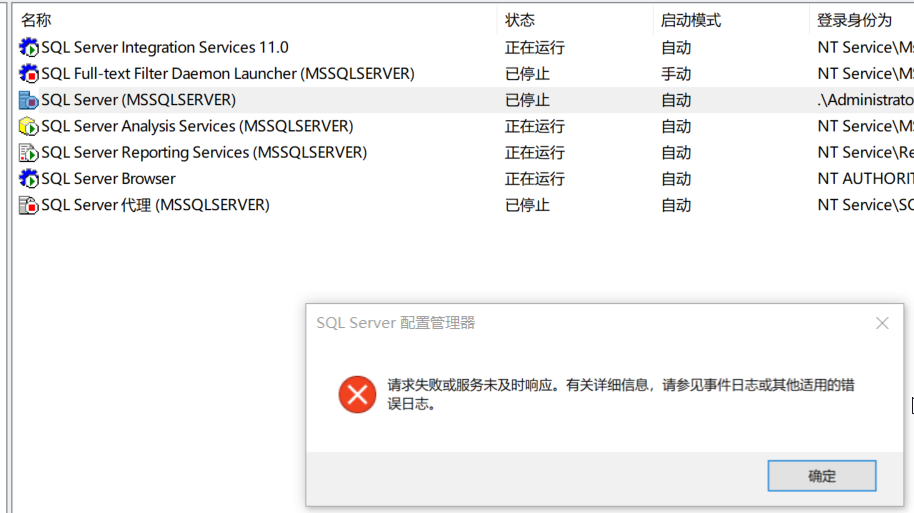The image size is (914, 513).
Task: Select SQL Server Analysis Services (MSSQLSERVER)
Action: tap(198, 126)
